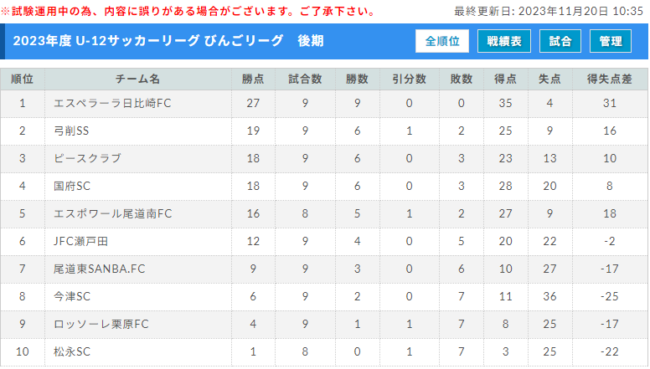The height and width of the screenshot is (369, 650).
Task: Click team 国府SC
Action: (x=72, y=186)
